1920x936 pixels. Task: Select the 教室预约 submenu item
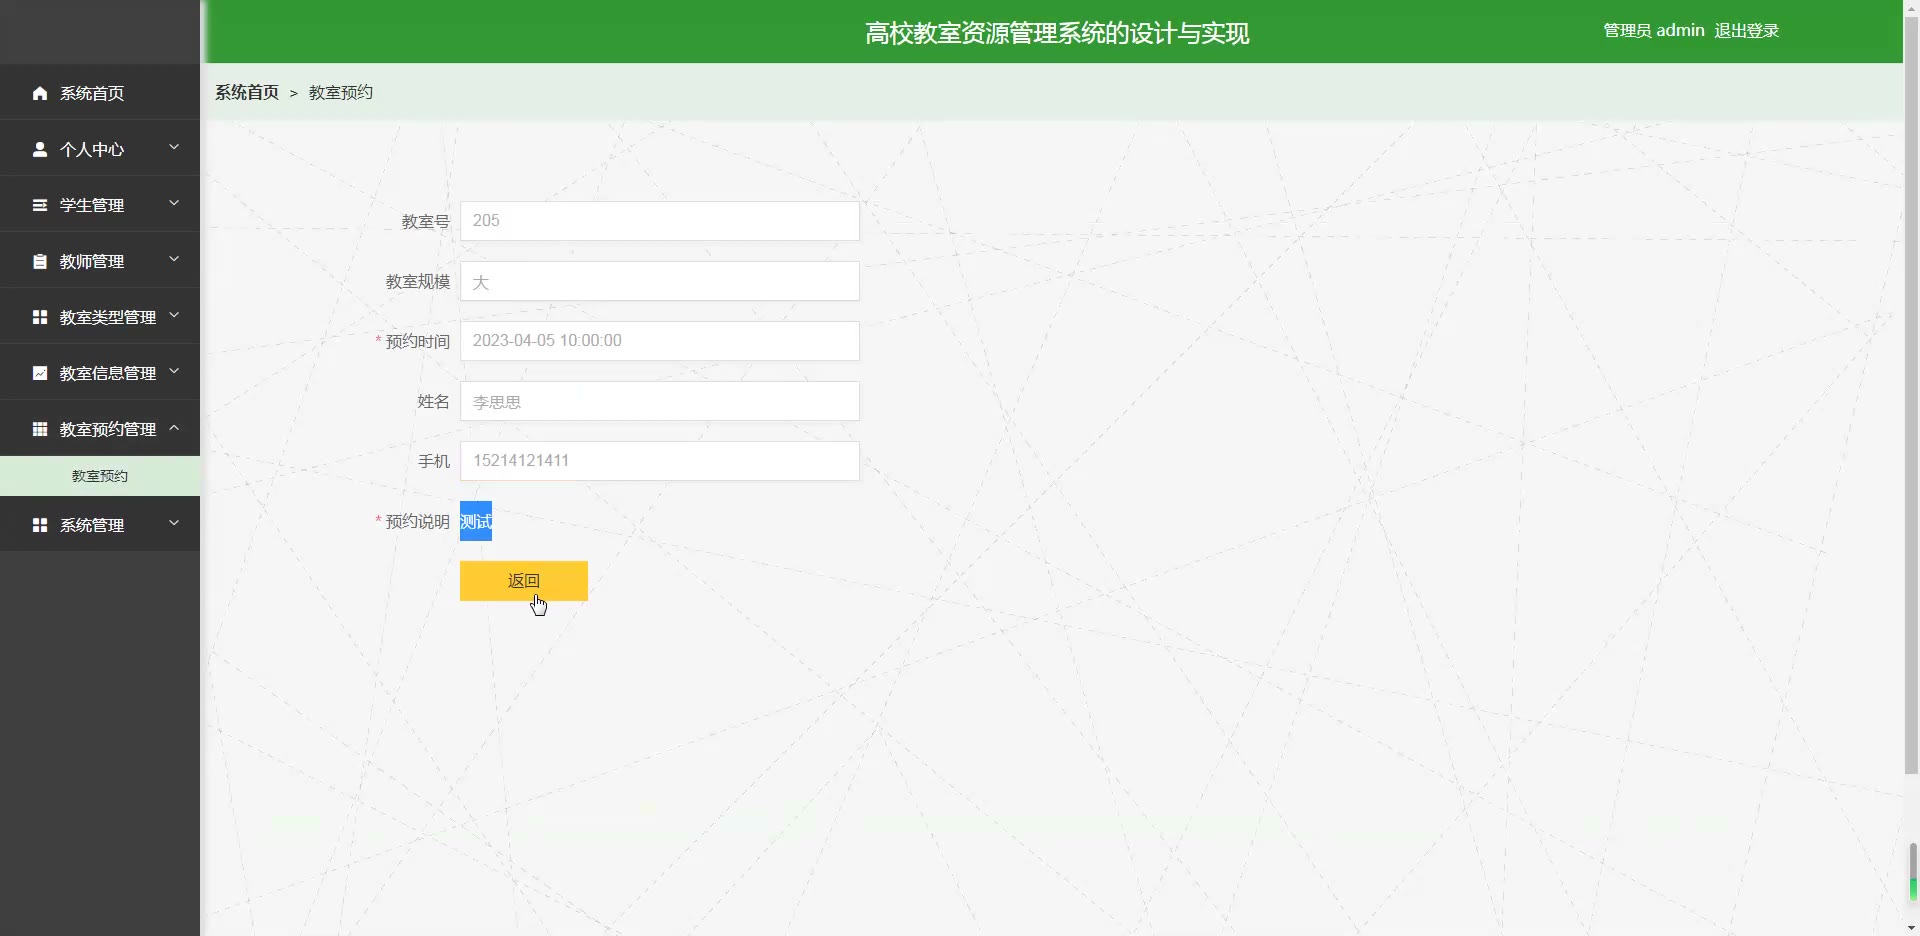point(100,476)
